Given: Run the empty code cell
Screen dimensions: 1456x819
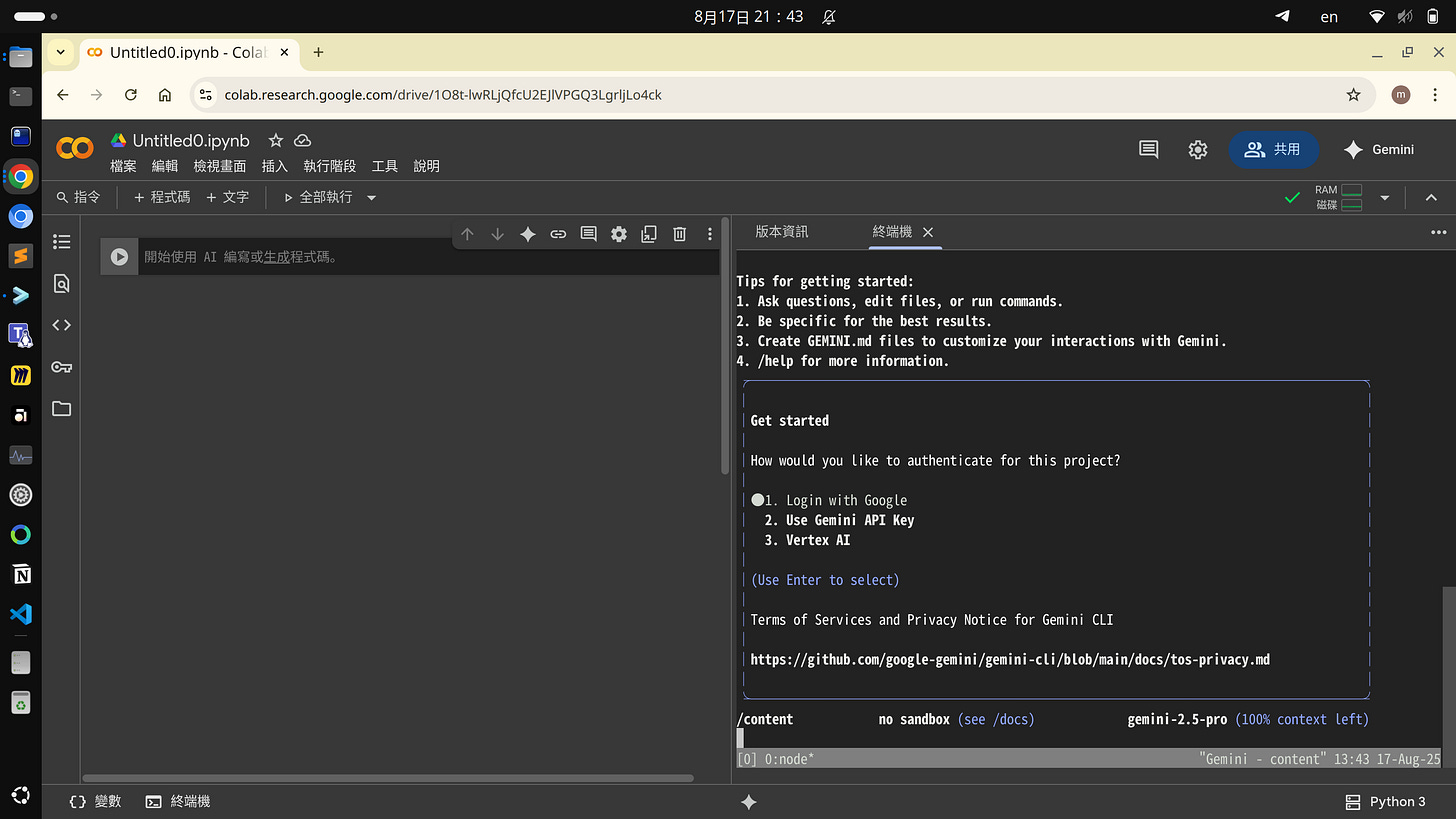Looking at the screenshot, I should [119, 257].
